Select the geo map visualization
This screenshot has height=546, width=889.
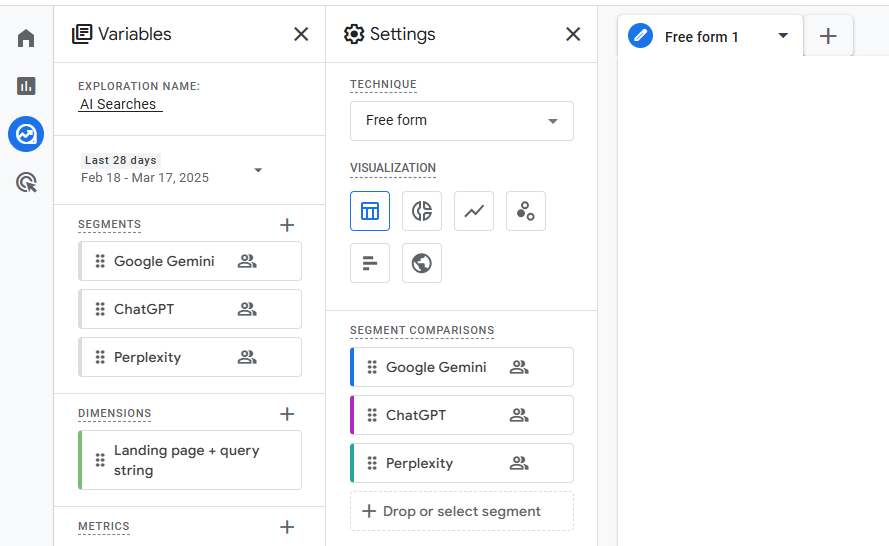[x=422, y=263]
